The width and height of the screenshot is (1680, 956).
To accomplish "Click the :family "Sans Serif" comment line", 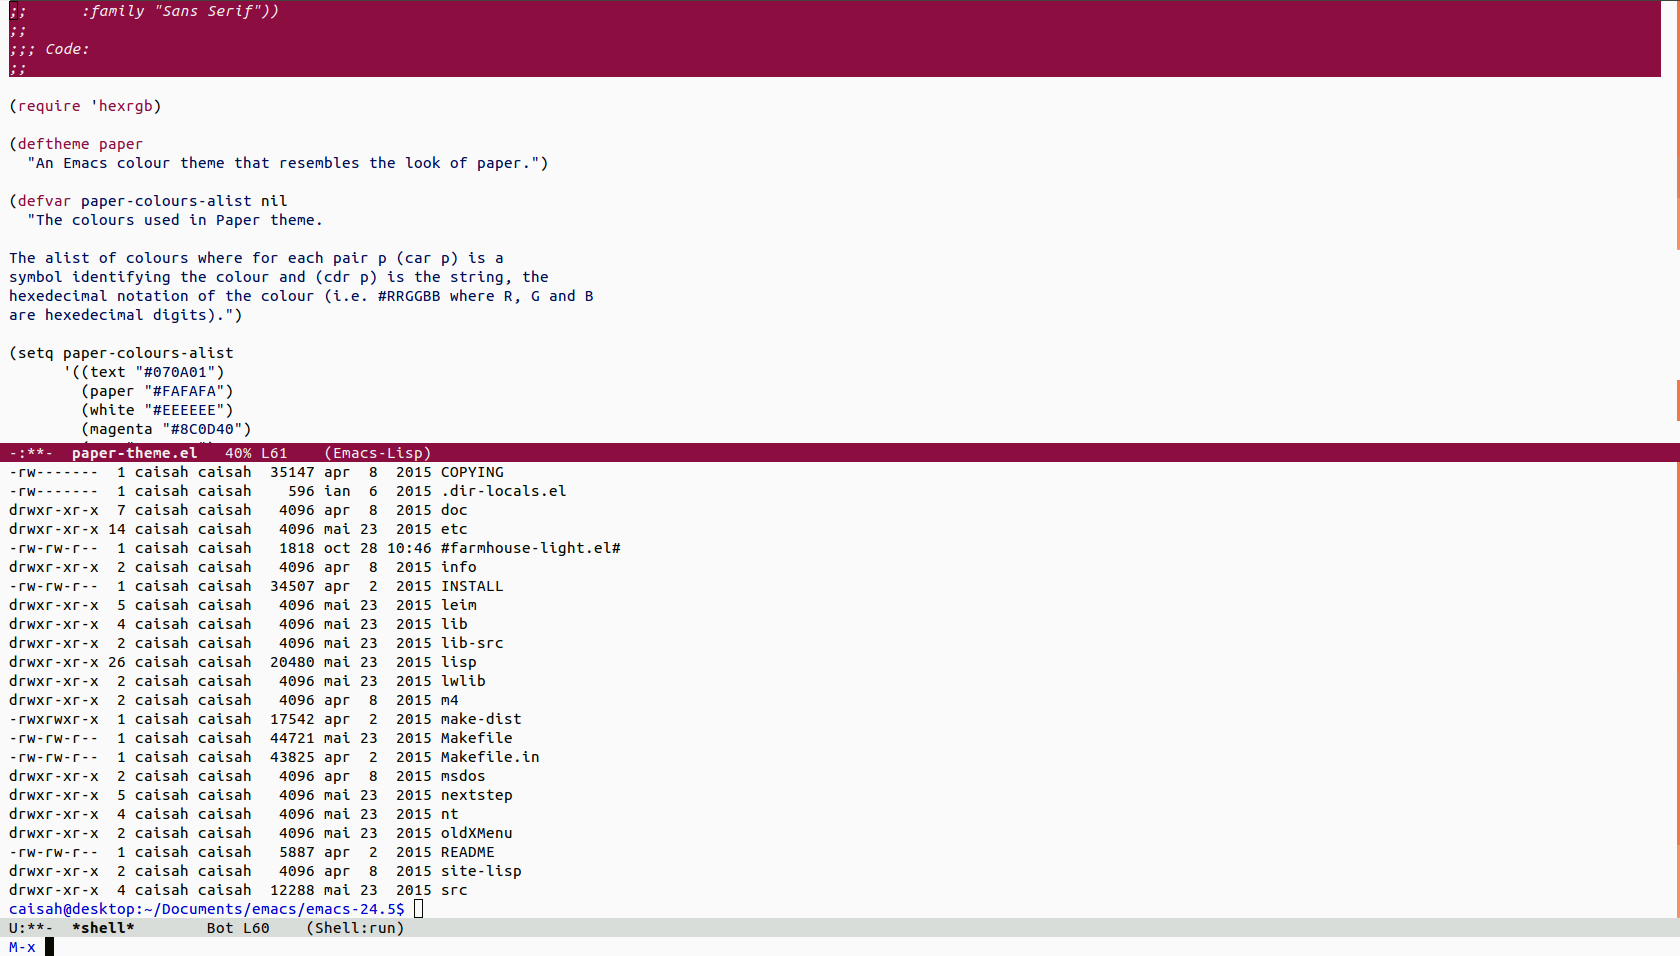I will [x=144, y=11].
